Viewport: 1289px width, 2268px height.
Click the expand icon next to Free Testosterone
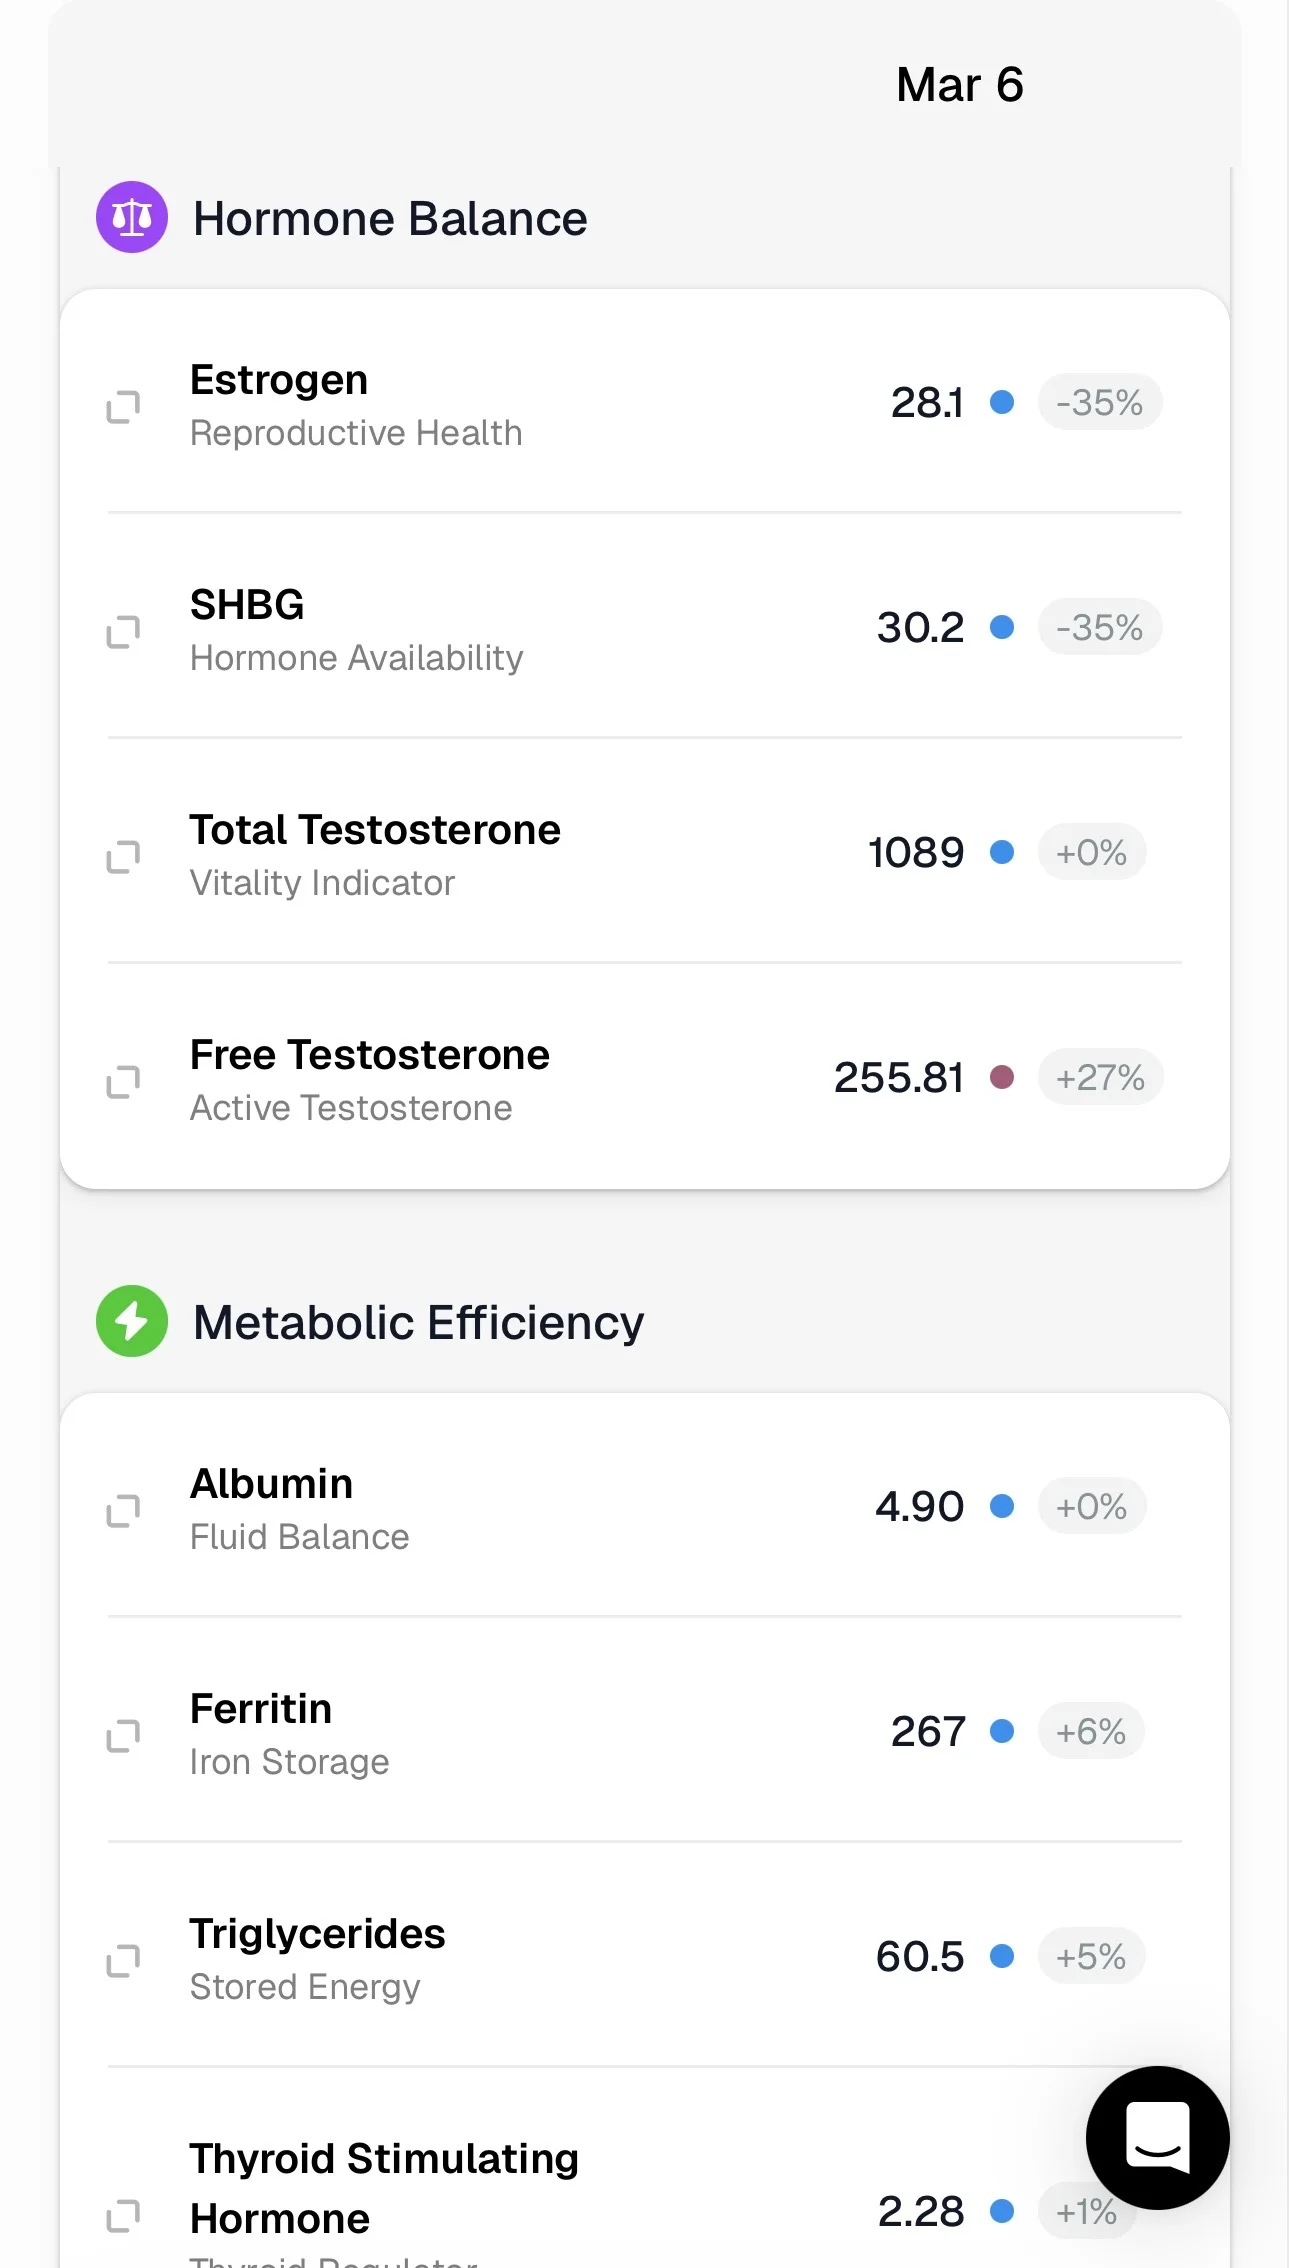(x=123, y=1081)
